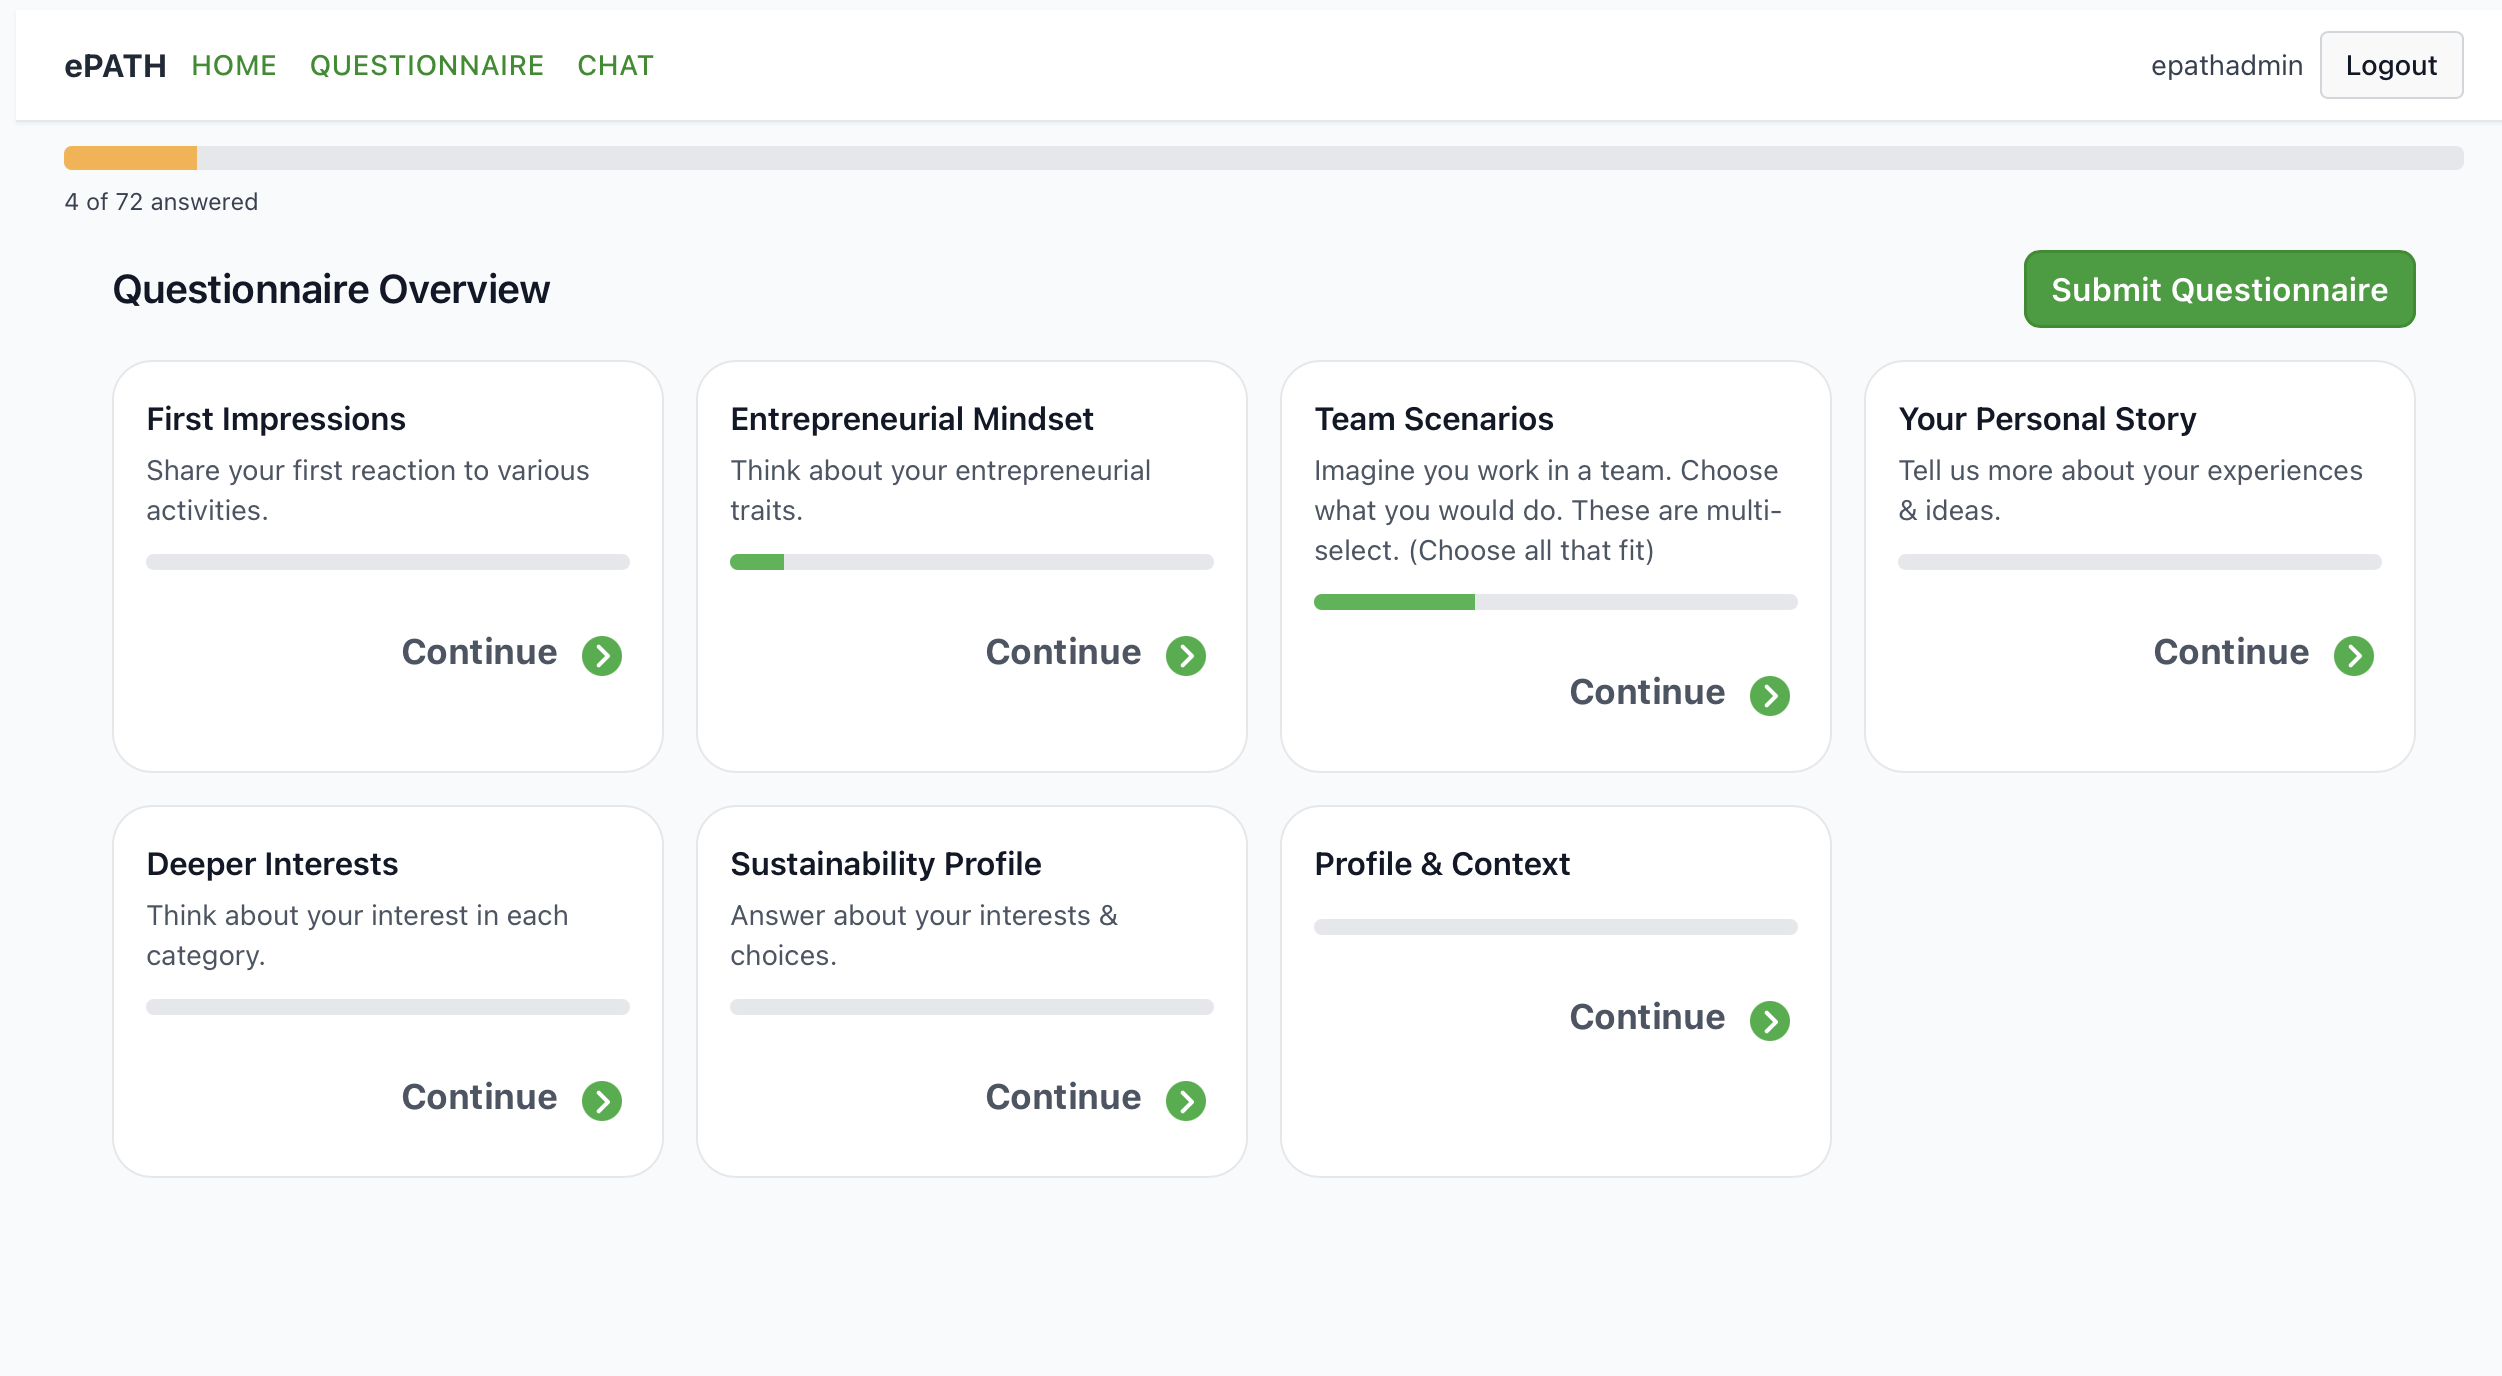Go to the QUESTIONNAIRE nav tab
The image size is (2502, 1376).
(427, 66)
